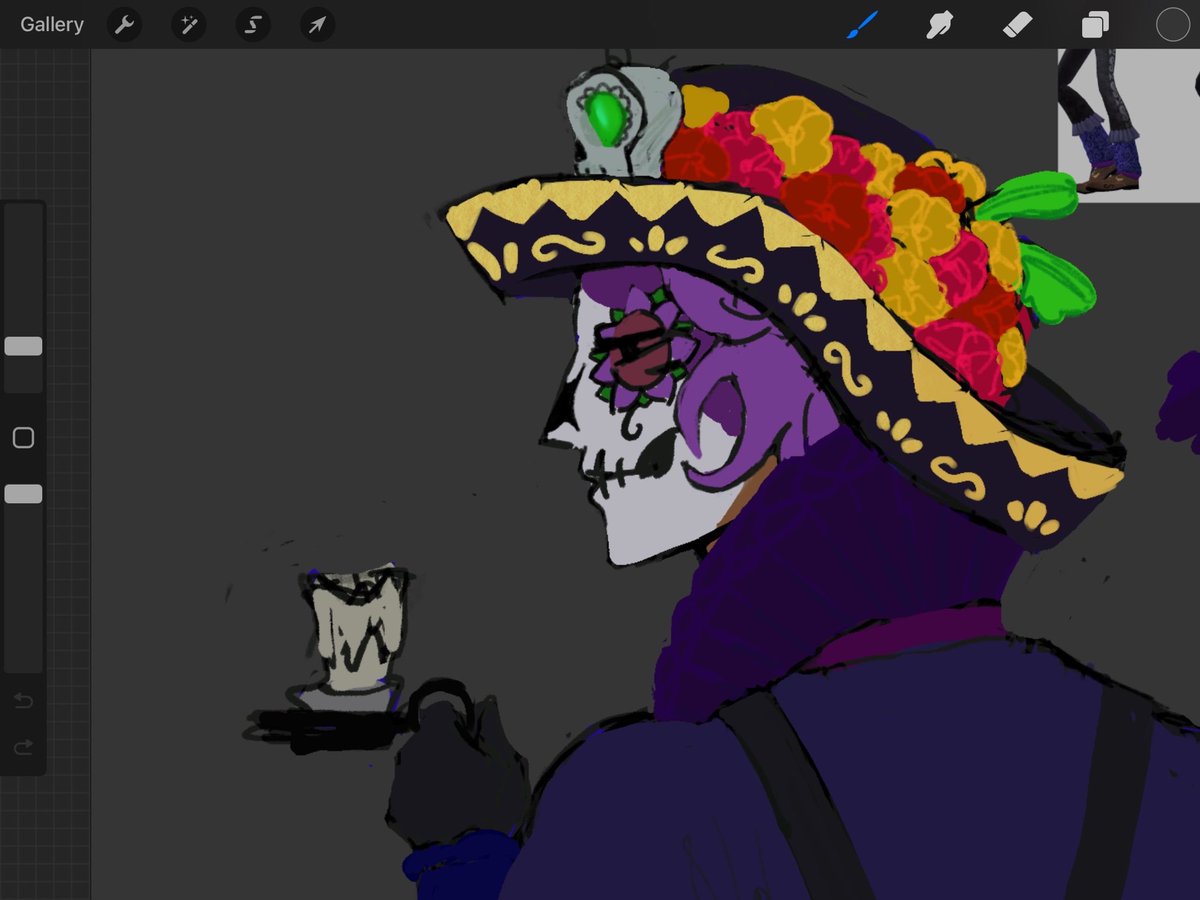Open the Layers panel
Screen dimensions: 1200x900
[1095, 25]
